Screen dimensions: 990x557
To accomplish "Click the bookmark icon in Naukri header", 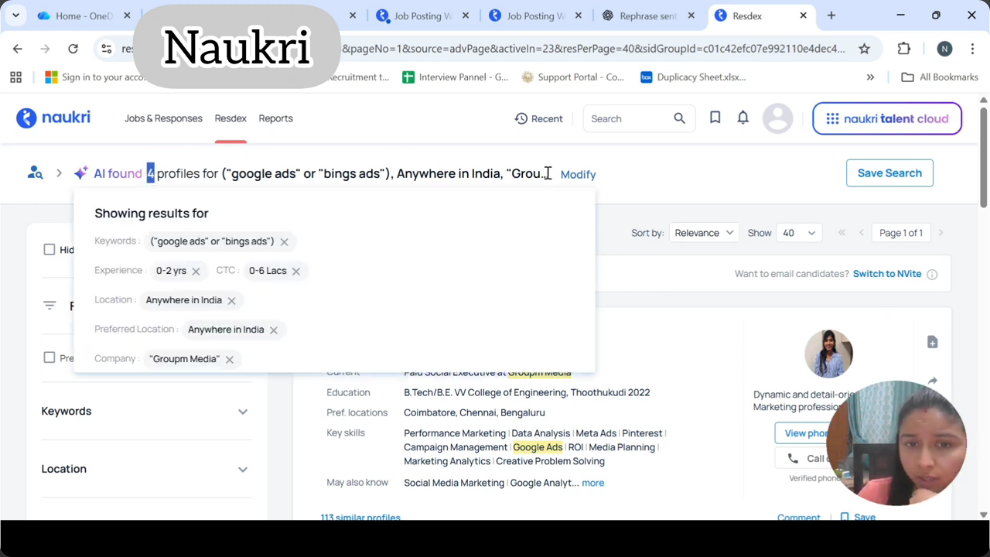I will pos(715,118).
